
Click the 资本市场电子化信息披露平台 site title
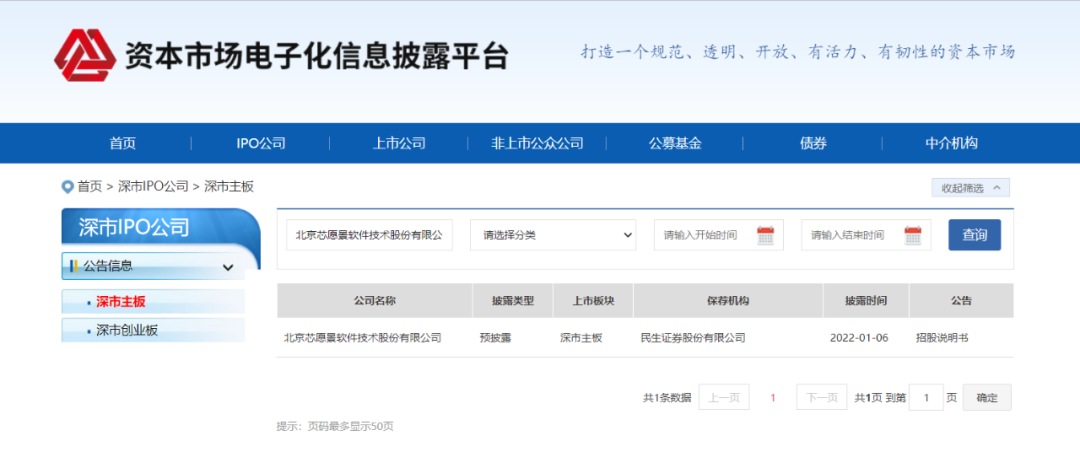point(316,54)
